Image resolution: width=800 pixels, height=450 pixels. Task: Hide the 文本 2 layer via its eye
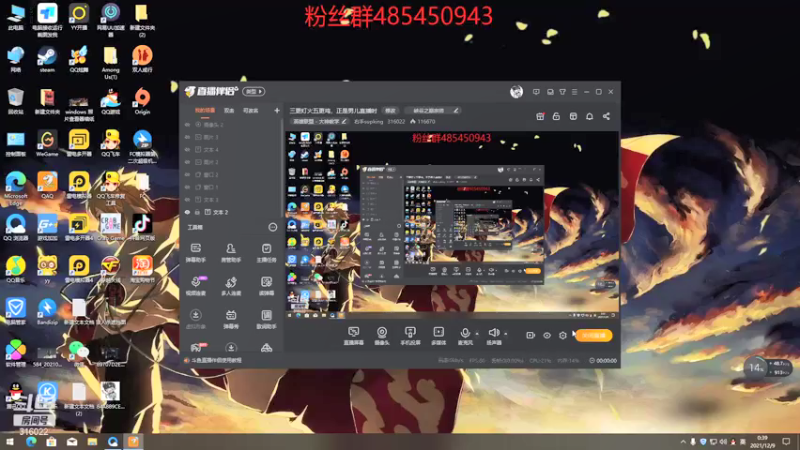(187, 212)
